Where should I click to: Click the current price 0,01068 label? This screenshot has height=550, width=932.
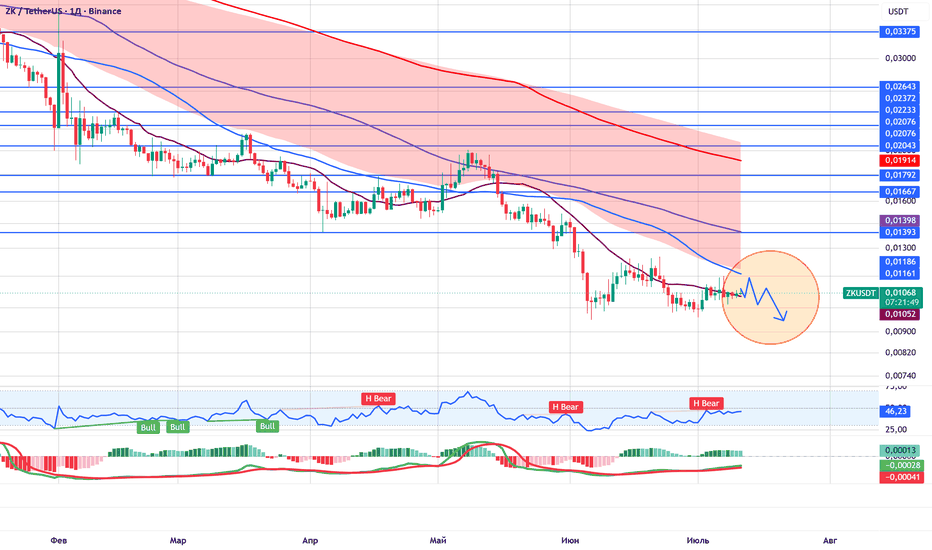tap(900, 293)
